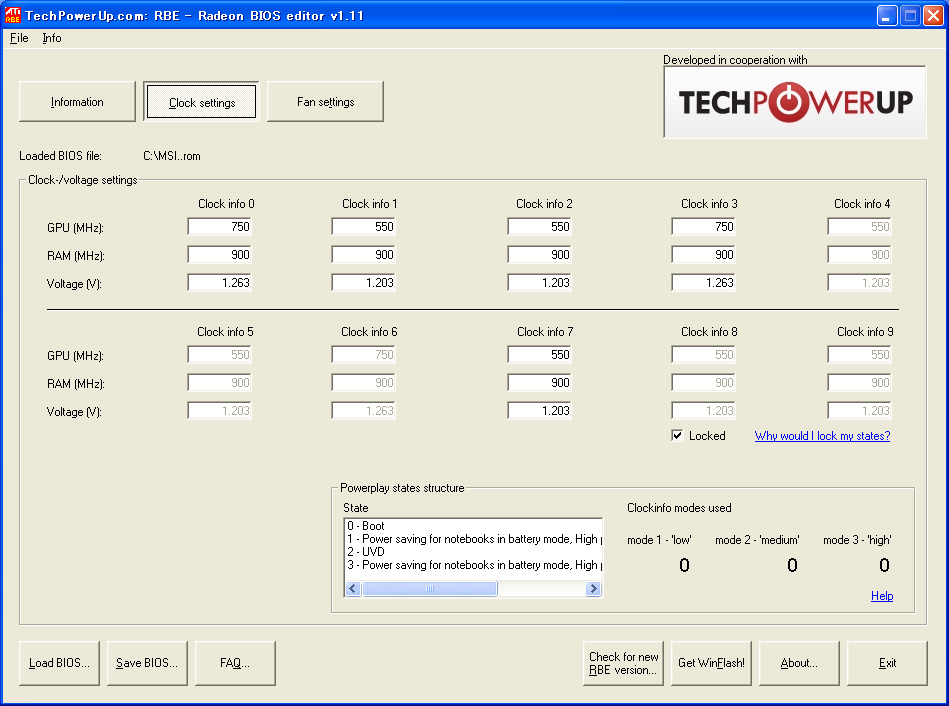This screenshot has height=706, width=949.
Task: Switch to the Fan settings tab
Action: 325,102
